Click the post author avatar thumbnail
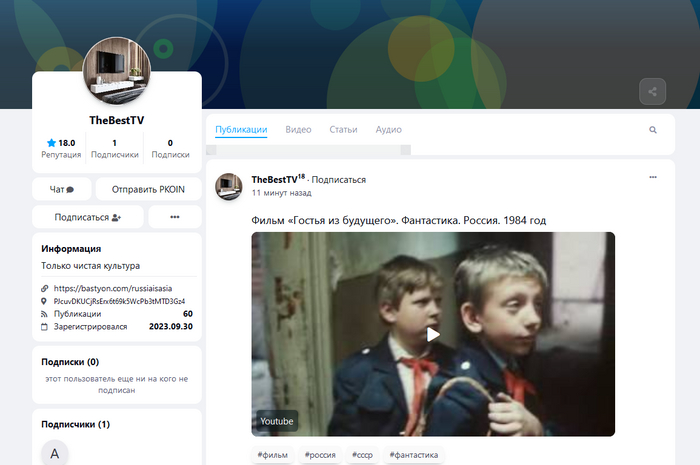 (229, 187)
